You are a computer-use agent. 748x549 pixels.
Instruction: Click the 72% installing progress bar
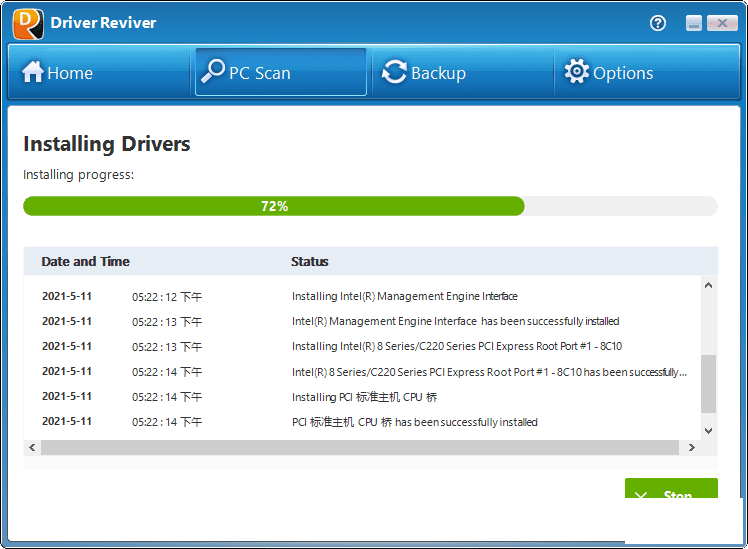(370, 206)
